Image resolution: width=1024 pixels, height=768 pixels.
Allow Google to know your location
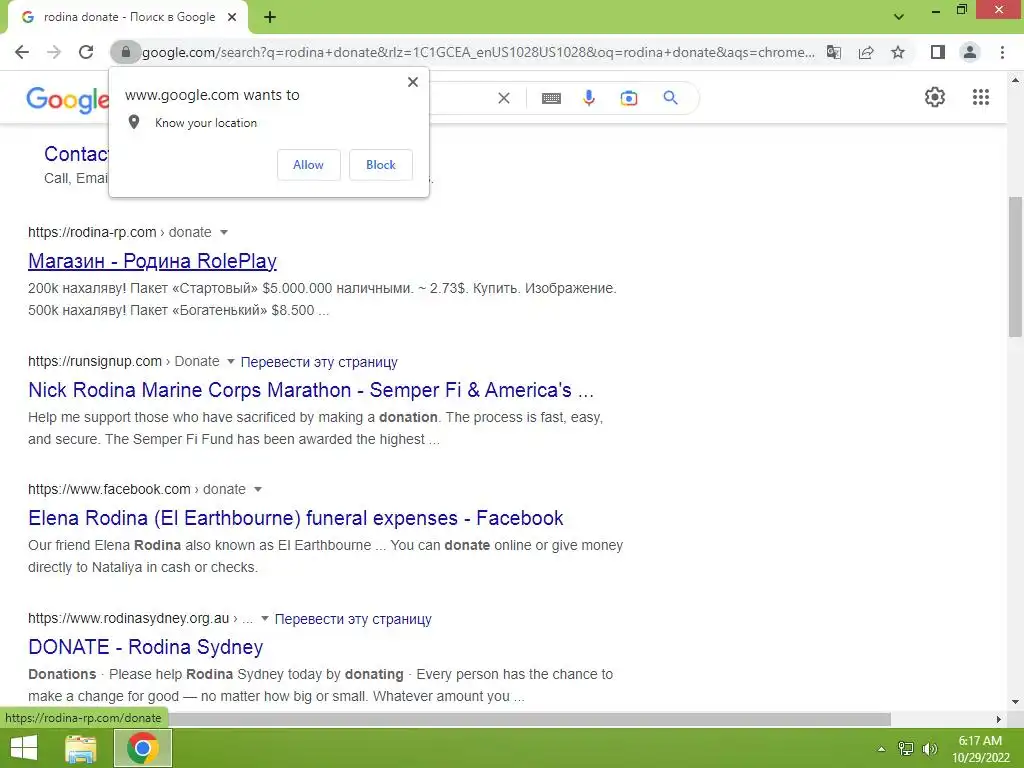[308, 165]
